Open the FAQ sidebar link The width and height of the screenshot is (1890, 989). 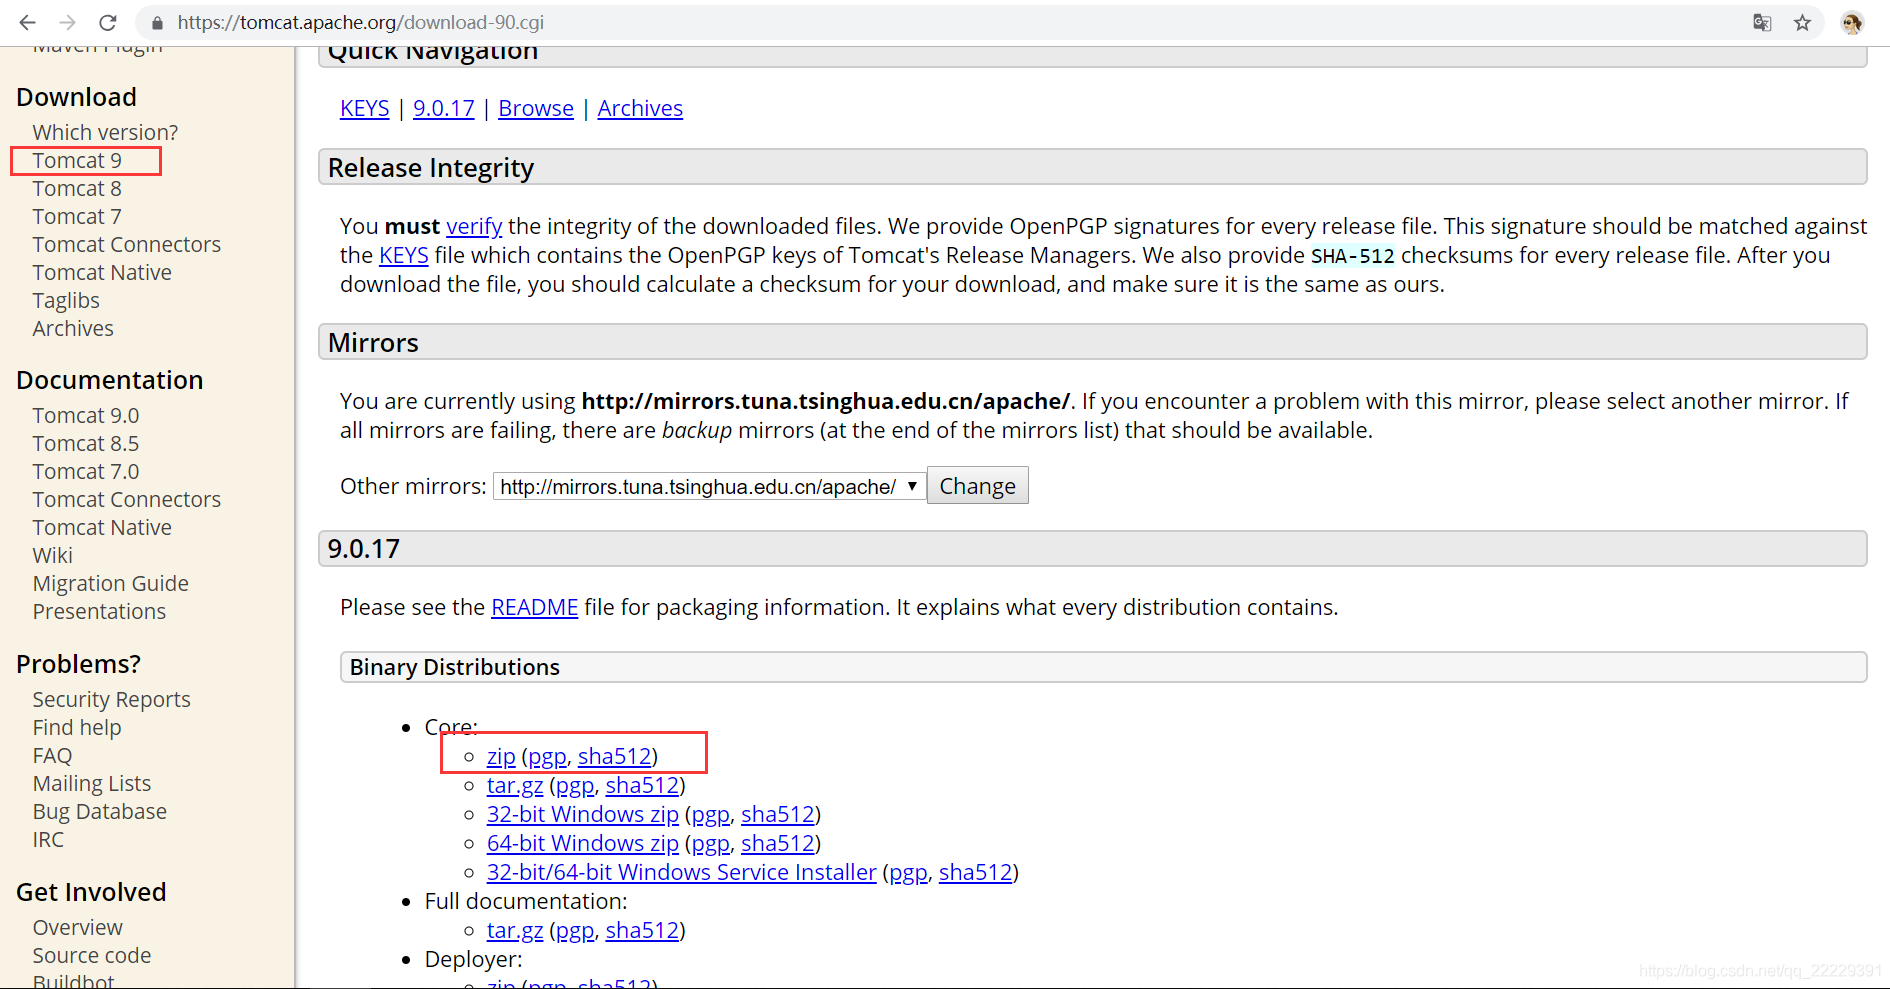[52, 755]
